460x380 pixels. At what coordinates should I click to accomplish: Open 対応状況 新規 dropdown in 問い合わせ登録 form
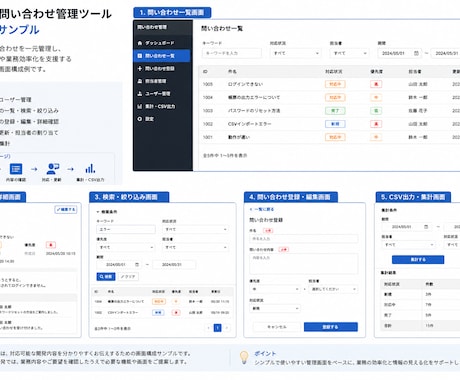[275, 308]
